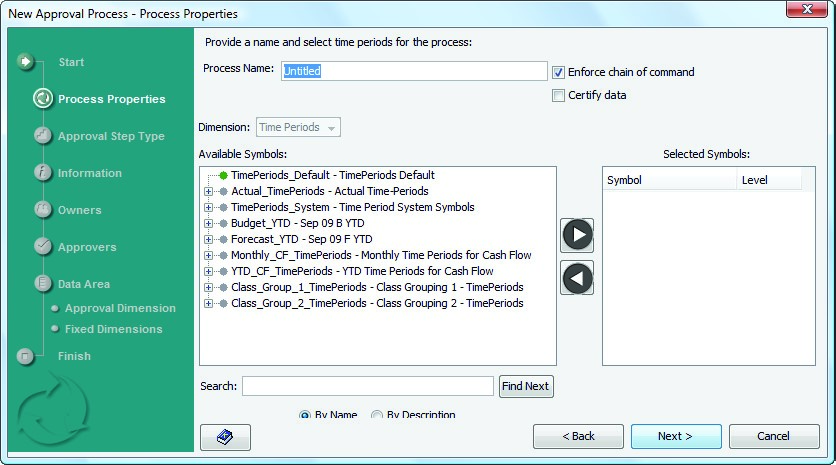The width and height of the screenshot is (836, 465).
Task: Expand the Monthly_CF_TimePeriods tree node
Action: point(208,255)
